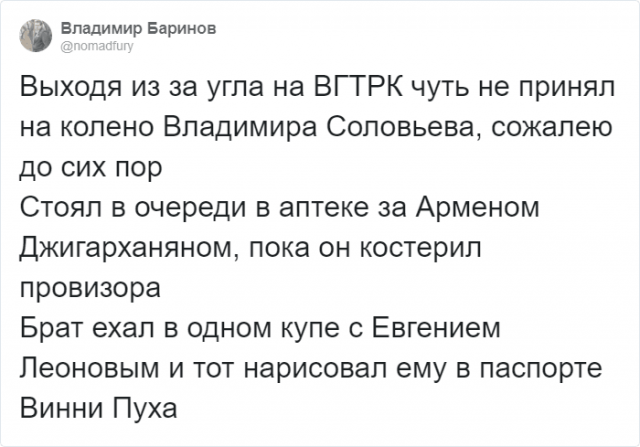Click the word Леоновым in the tweet
This screenshot has width=640, height=447.
pyautogui.click(x=89, y=368)
